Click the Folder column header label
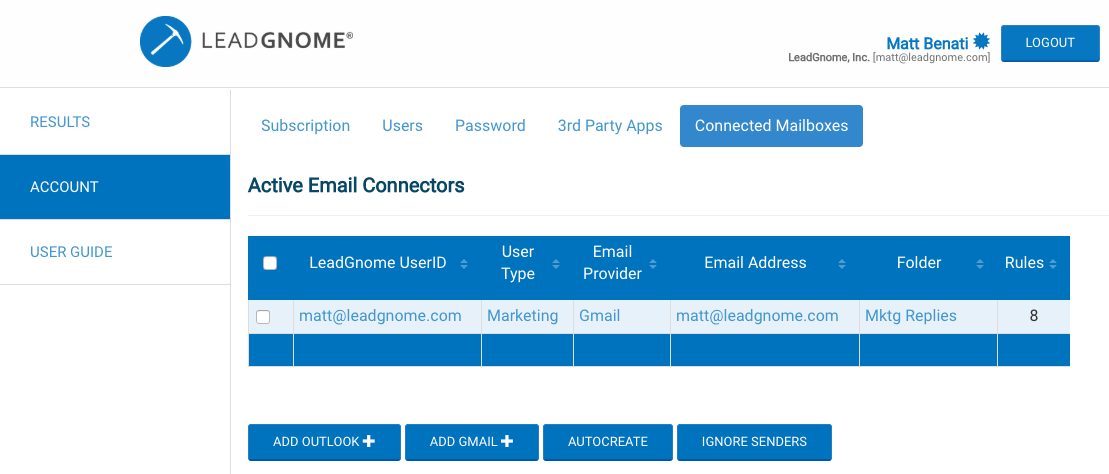Screen dimensions: 1109x474 pyautogui.click(x=919, y=263)
